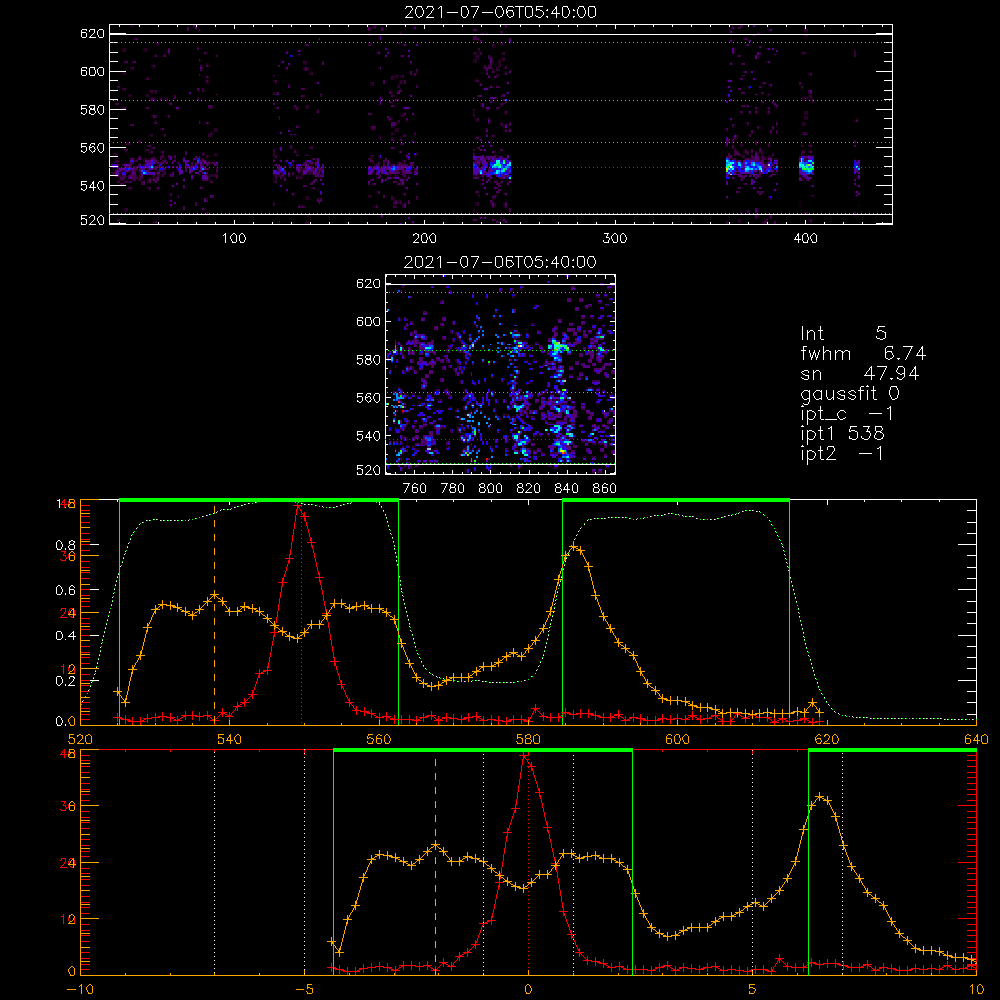Click the top plot title 2021-07-06T05:40:00

pos(500,11)
